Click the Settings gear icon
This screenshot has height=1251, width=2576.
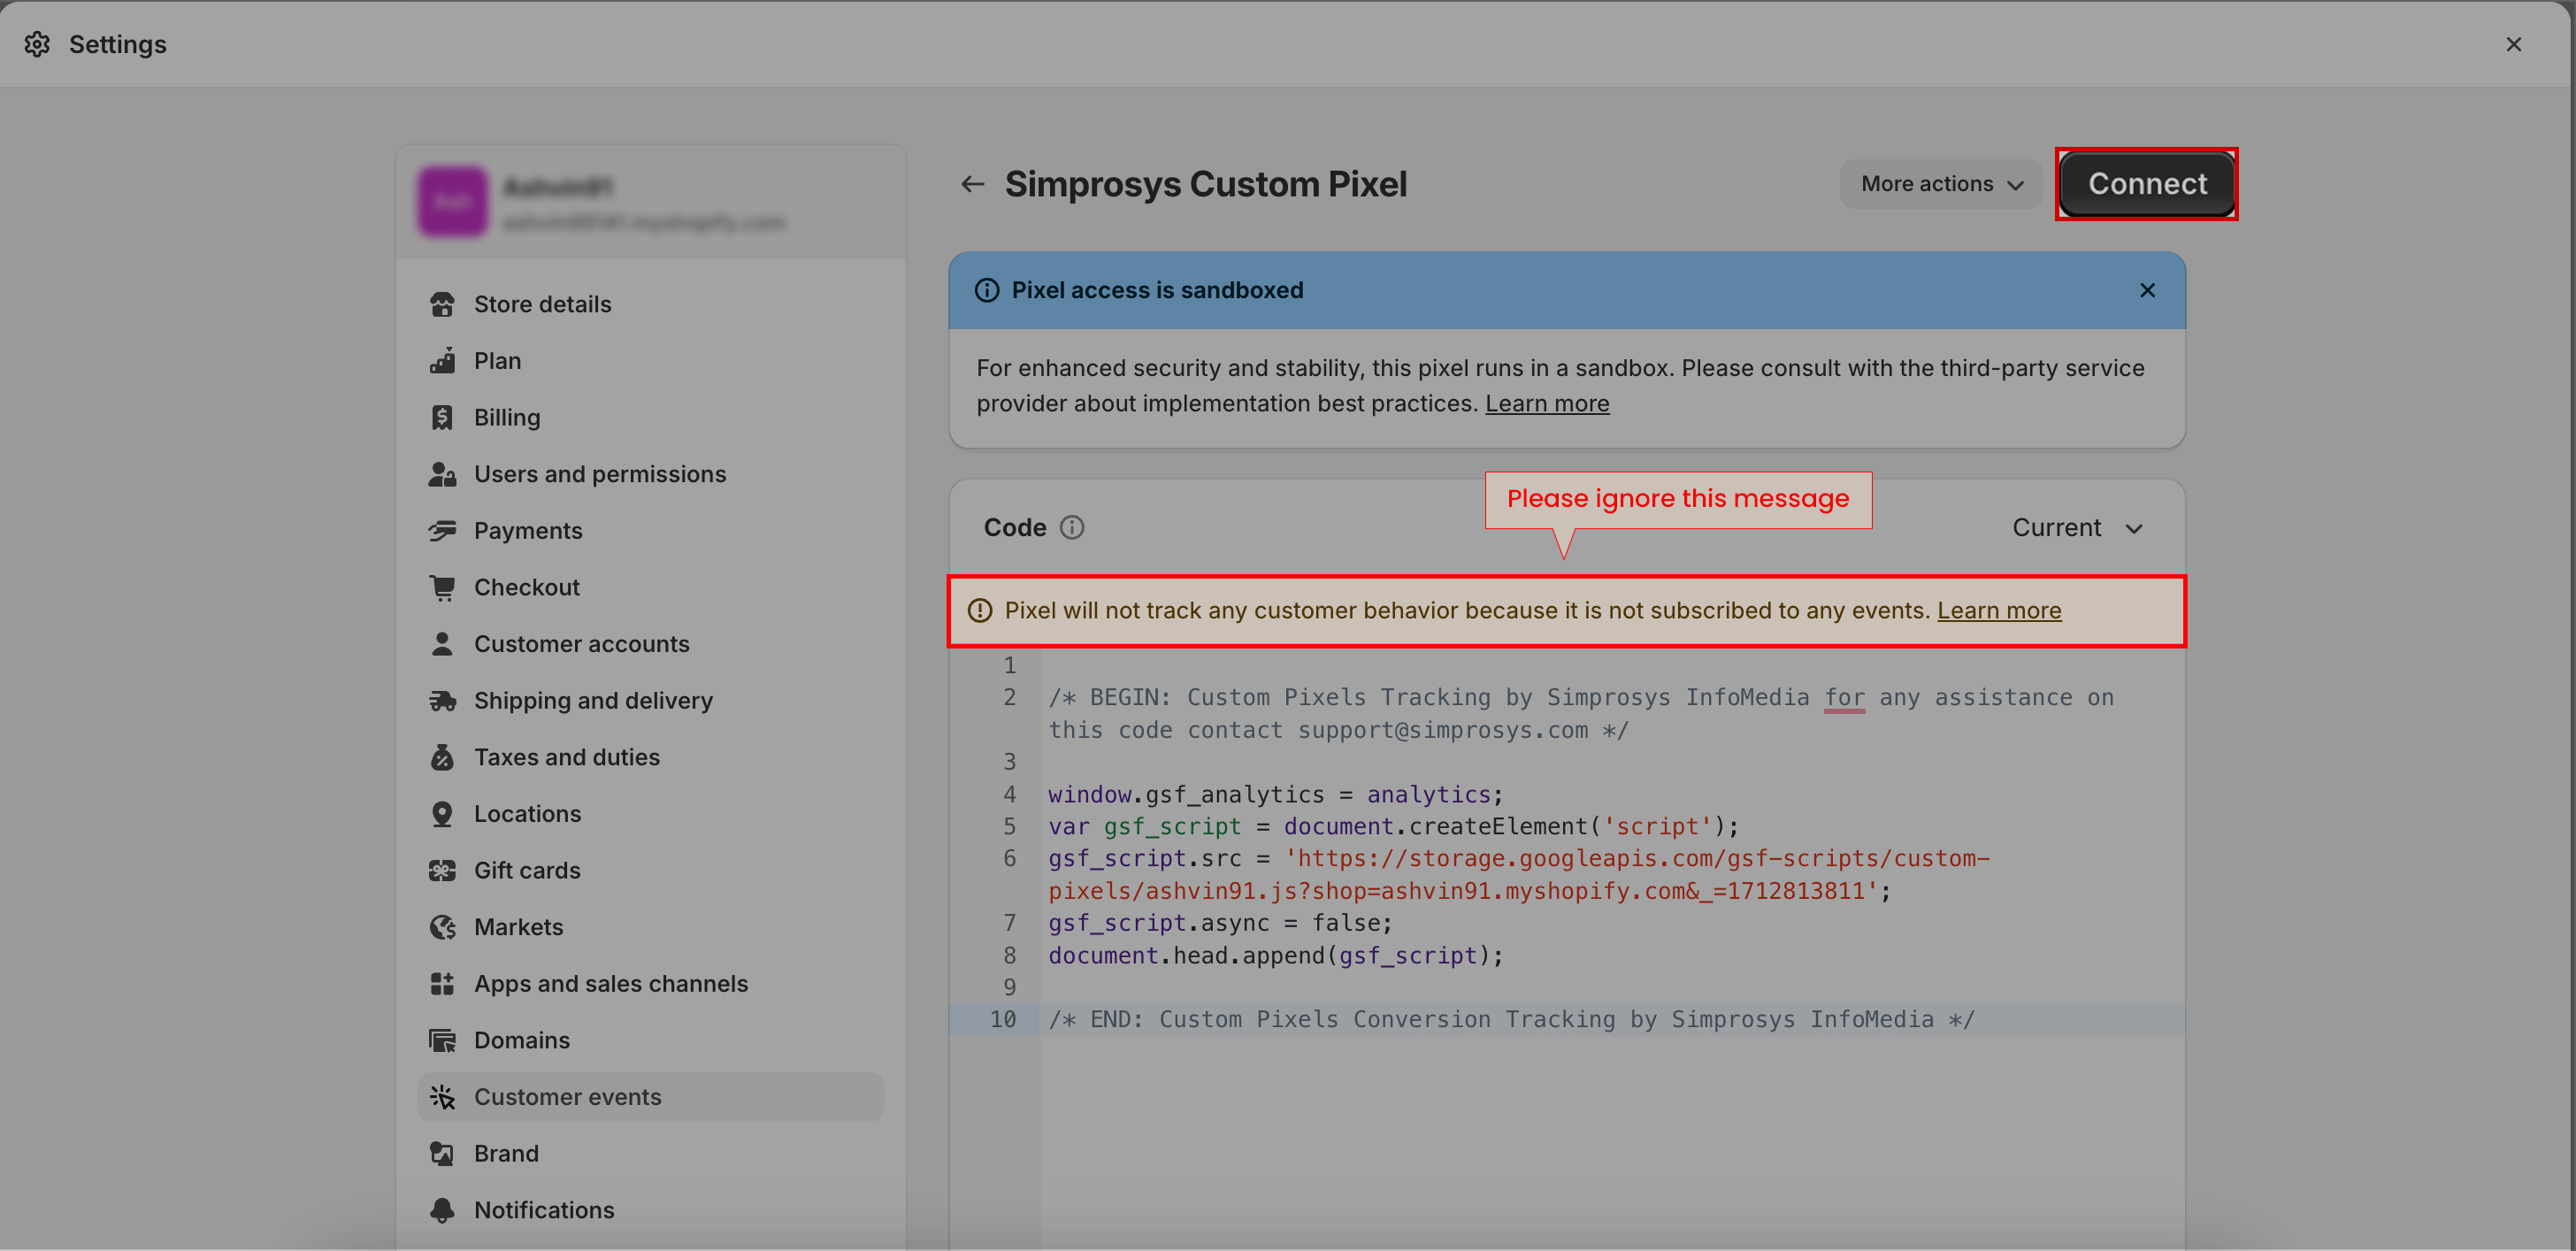click(37, 44)
